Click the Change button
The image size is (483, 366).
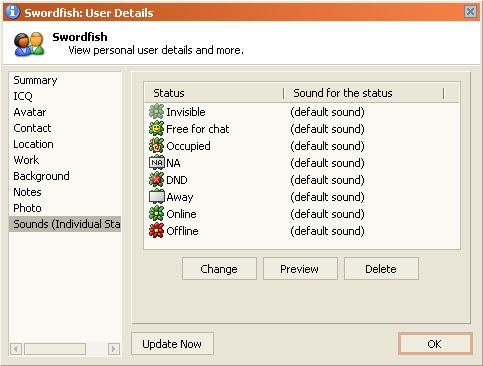pos(219,269)
